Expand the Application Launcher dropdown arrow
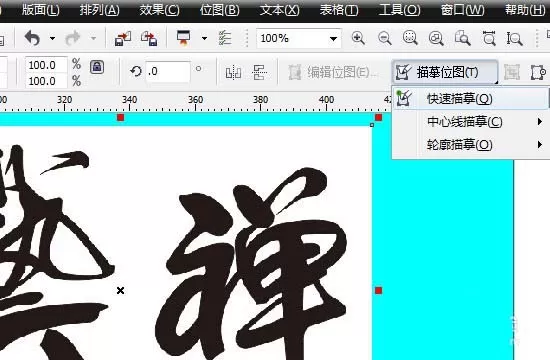550x360 pixels. tap(204, 38)
